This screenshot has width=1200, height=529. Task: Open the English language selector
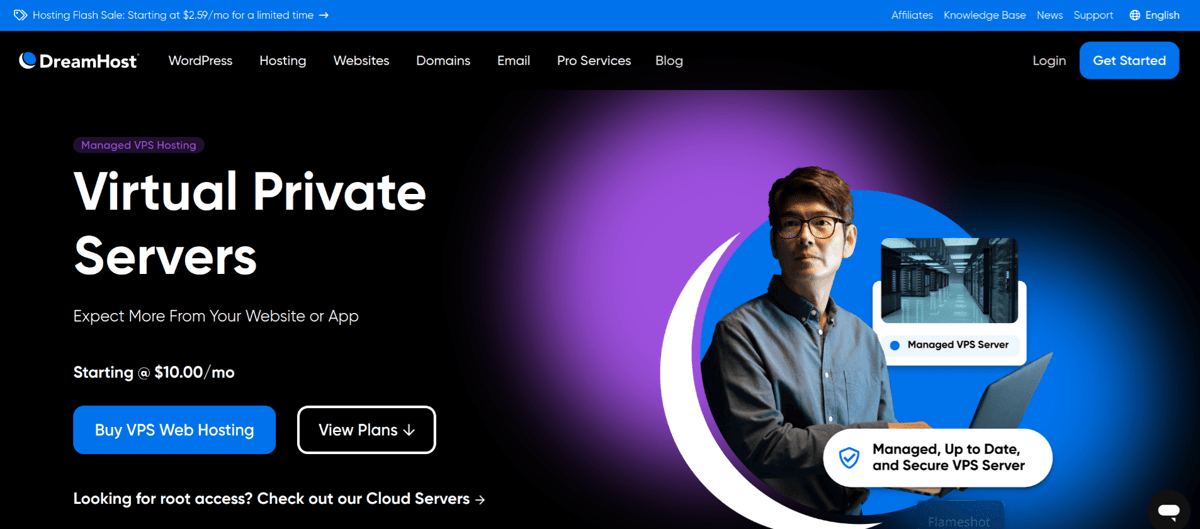point(1155,15)
